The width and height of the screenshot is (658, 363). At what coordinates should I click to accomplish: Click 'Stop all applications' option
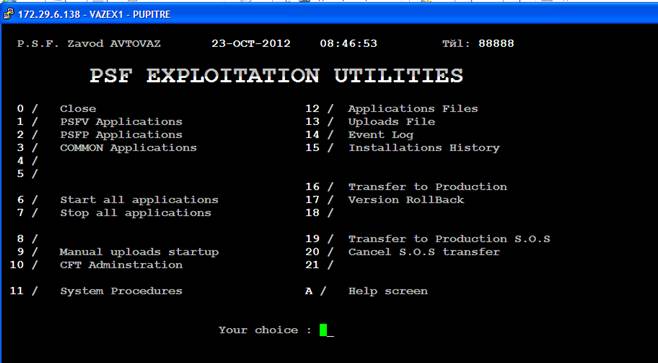click(136, 213)
